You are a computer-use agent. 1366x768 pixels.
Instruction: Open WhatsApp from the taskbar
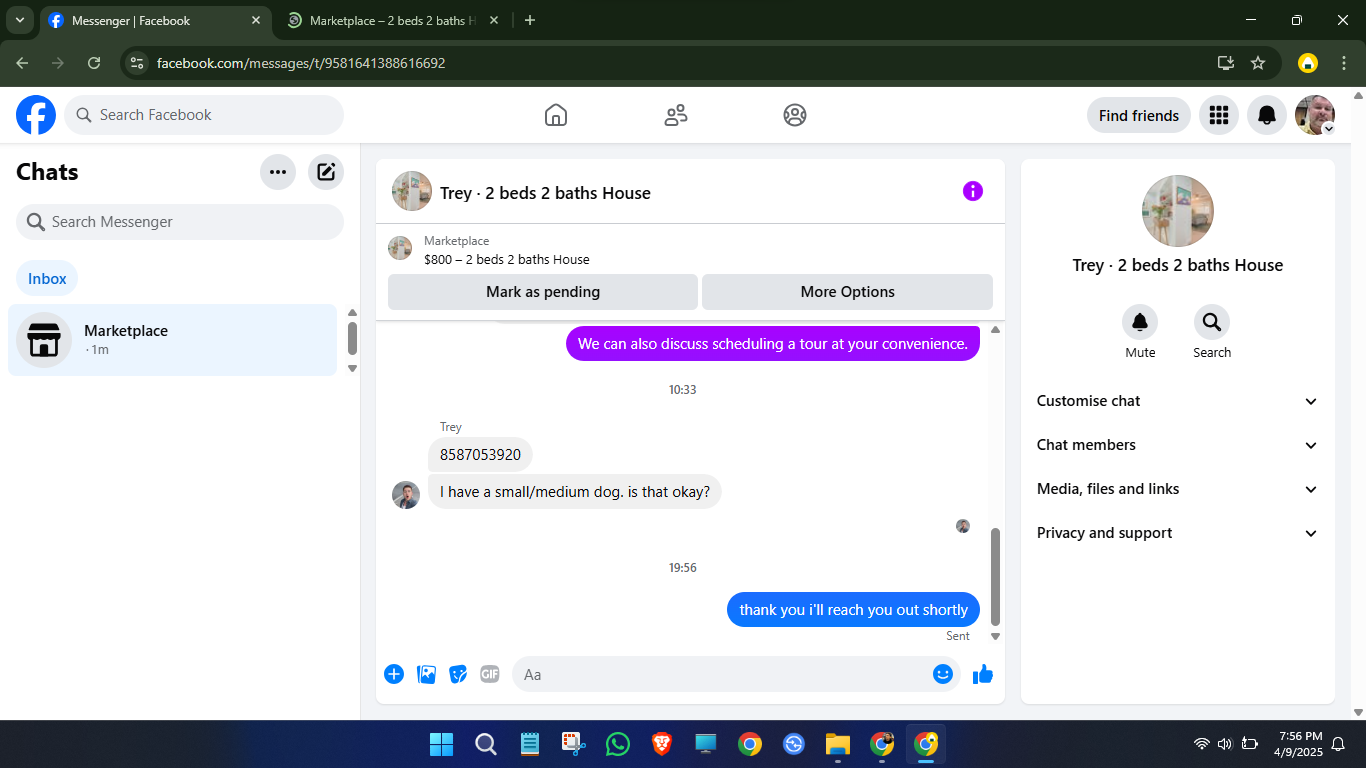point(618,744)
